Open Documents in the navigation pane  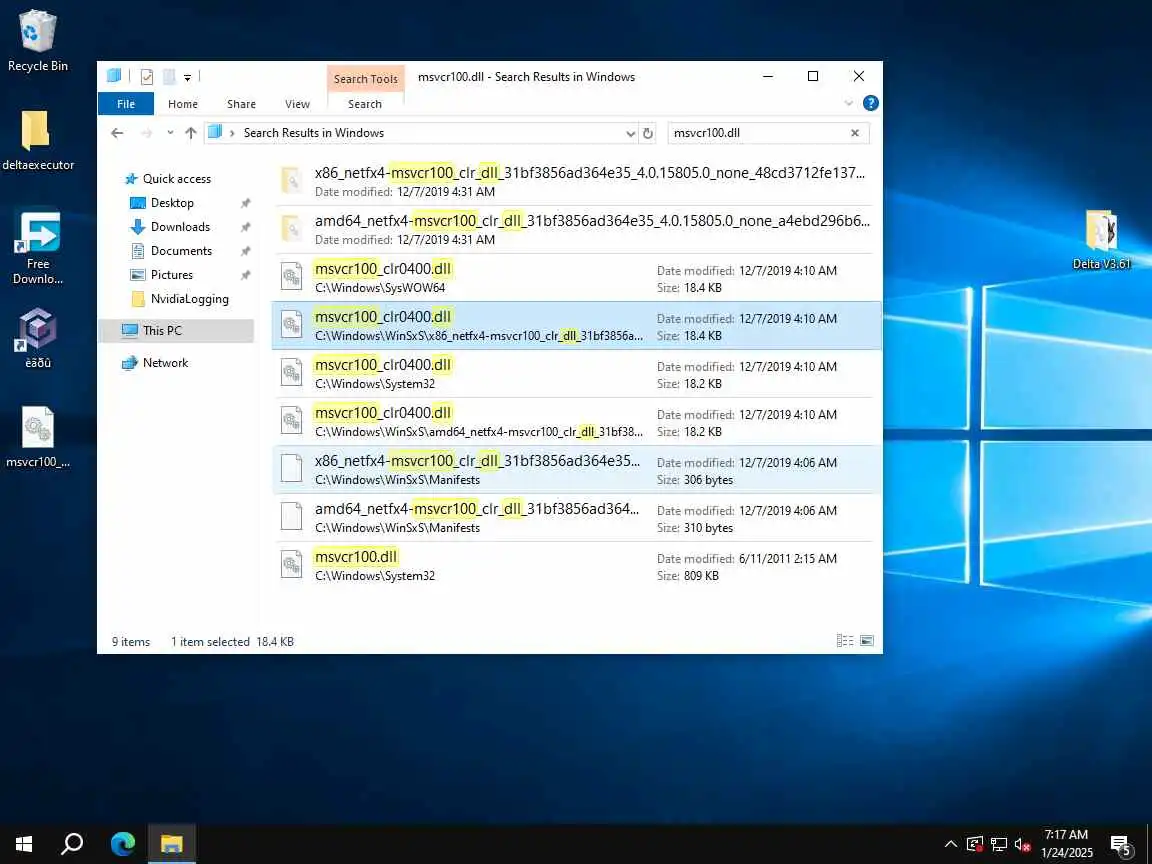tap(181, 251)
